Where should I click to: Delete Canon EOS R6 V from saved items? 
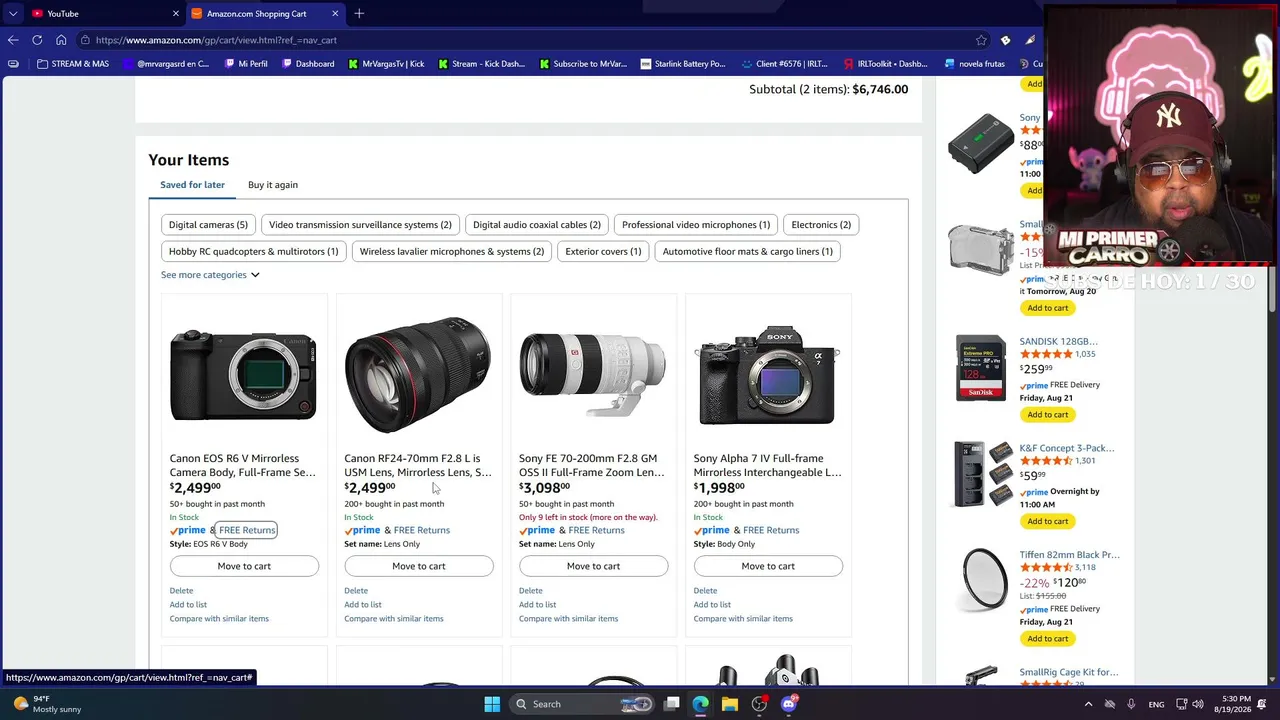point(181,591)
